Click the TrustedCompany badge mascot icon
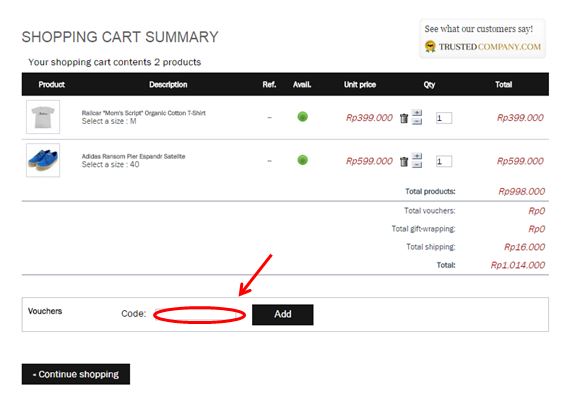 click(x=430, y=47)
